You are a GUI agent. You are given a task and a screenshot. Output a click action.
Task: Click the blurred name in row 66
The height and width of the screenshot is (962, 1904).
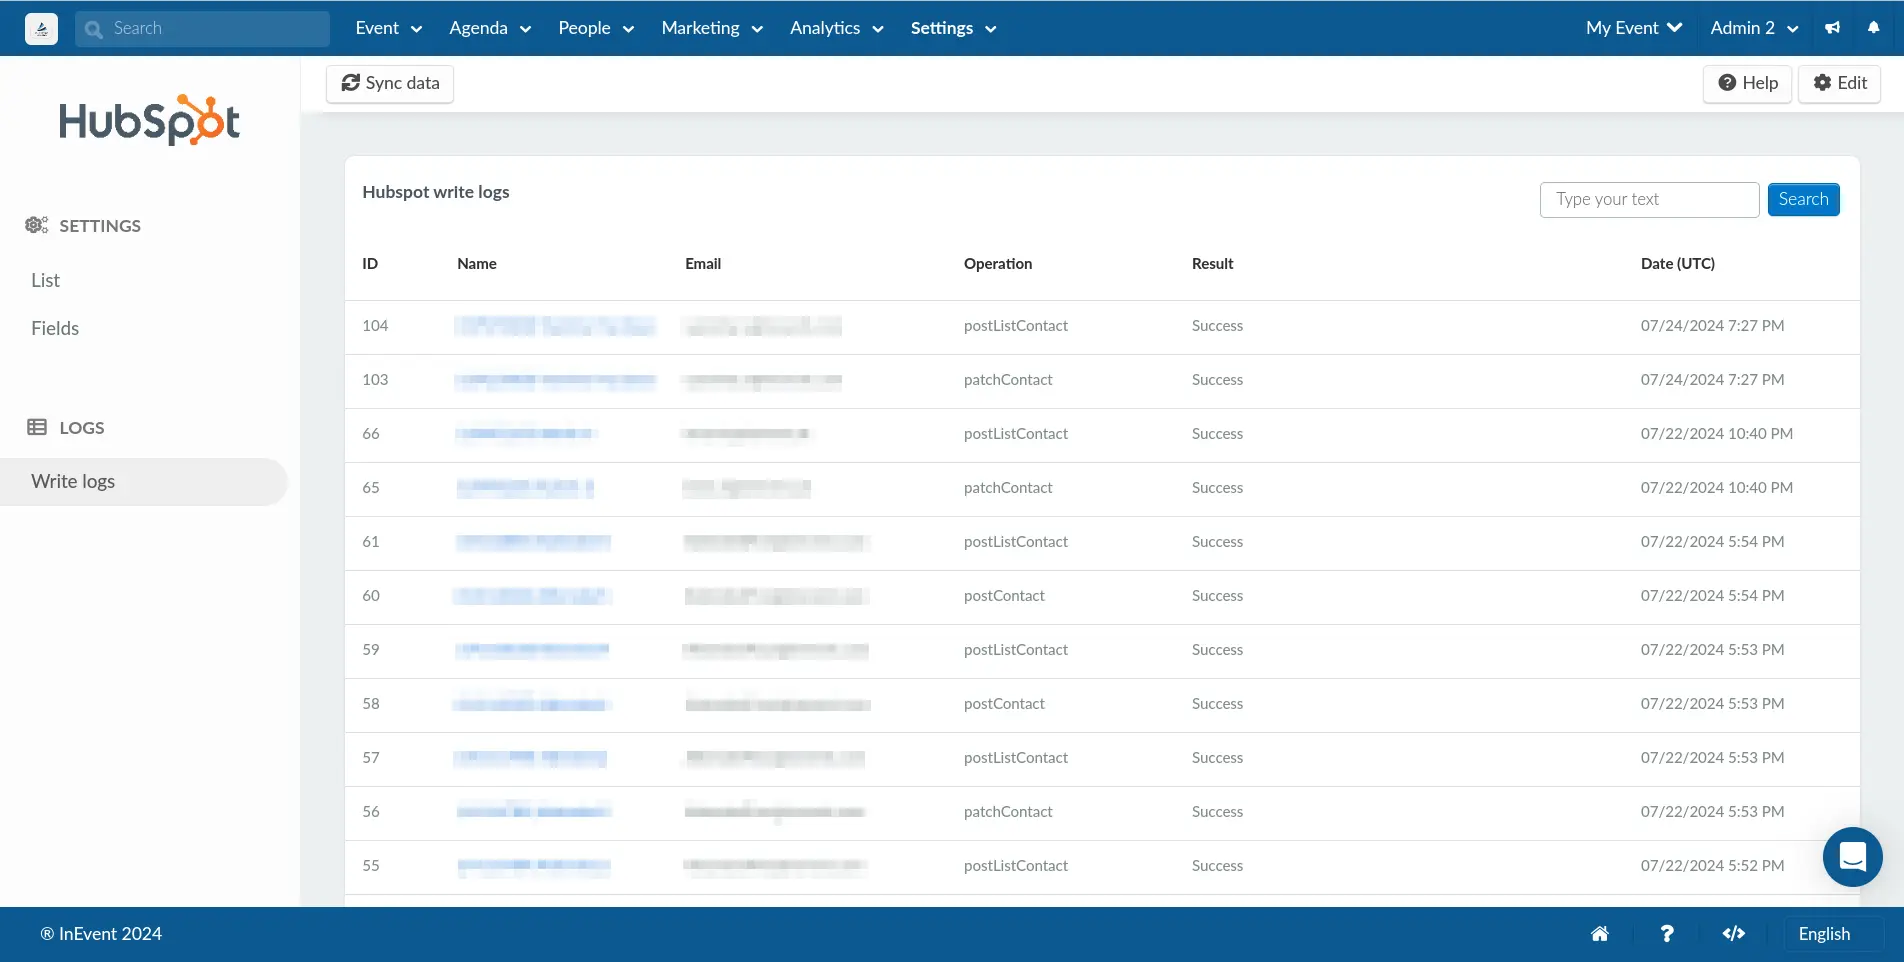pyautogui.click(x=526, y=434)
